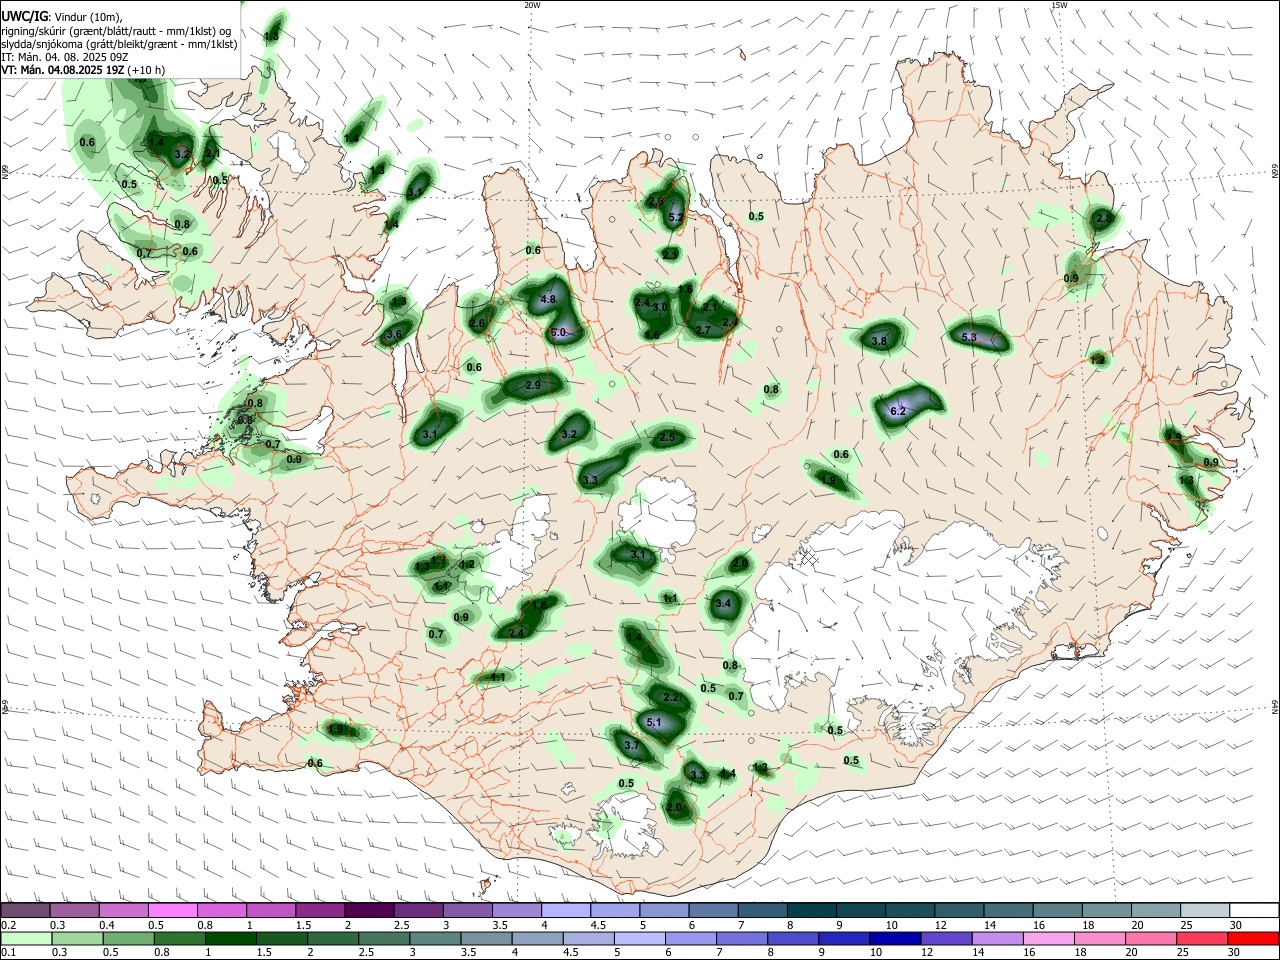Click the 6.2 precipitation value on the map
The image size is (1280, 960).
pos(898,411)
